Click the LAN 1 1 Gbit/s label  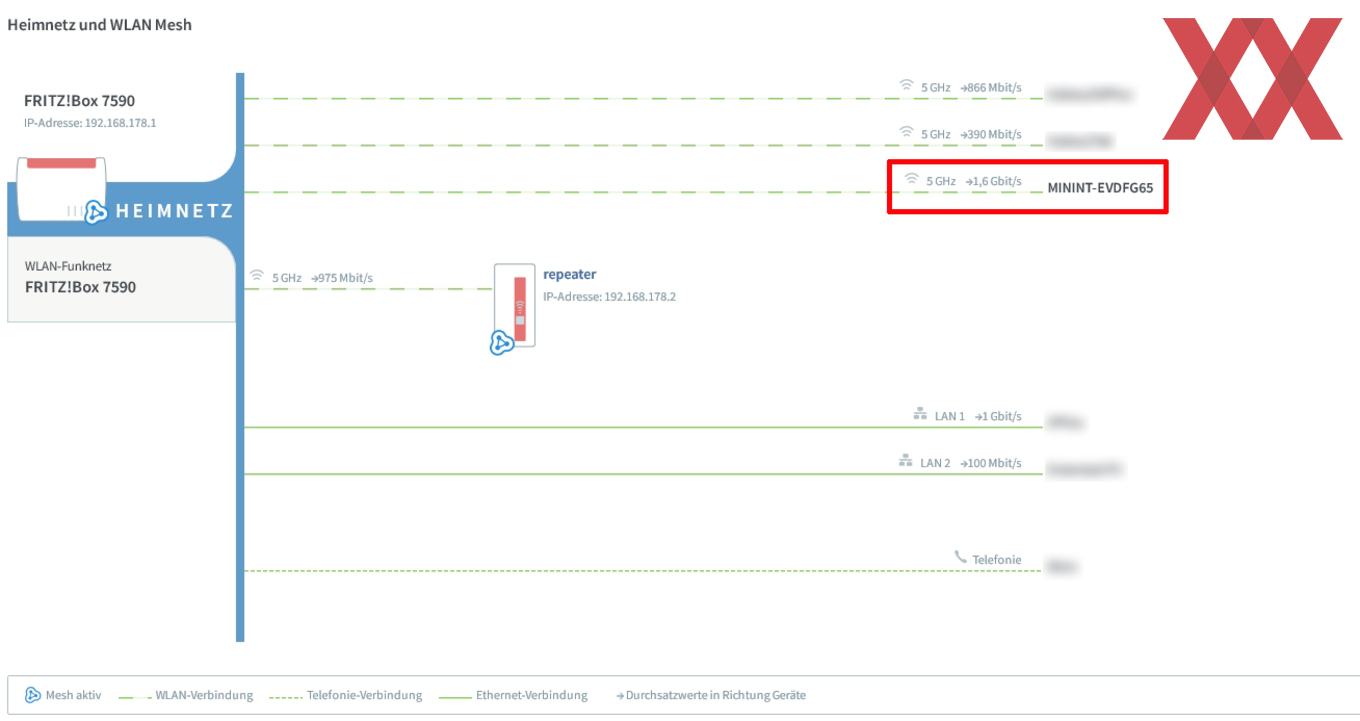tap(978, 416)
